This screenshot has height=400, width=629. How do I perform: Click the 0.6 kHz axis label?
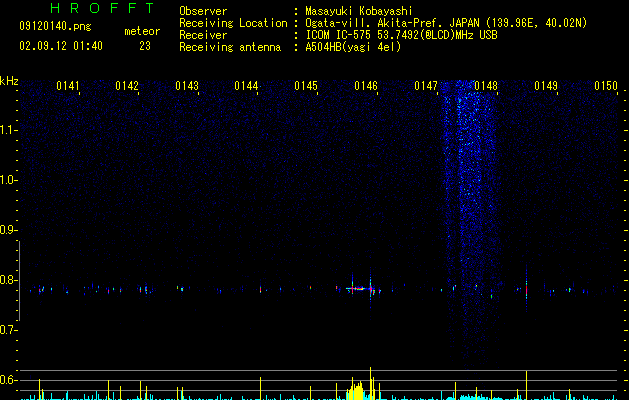coord(7,380)
